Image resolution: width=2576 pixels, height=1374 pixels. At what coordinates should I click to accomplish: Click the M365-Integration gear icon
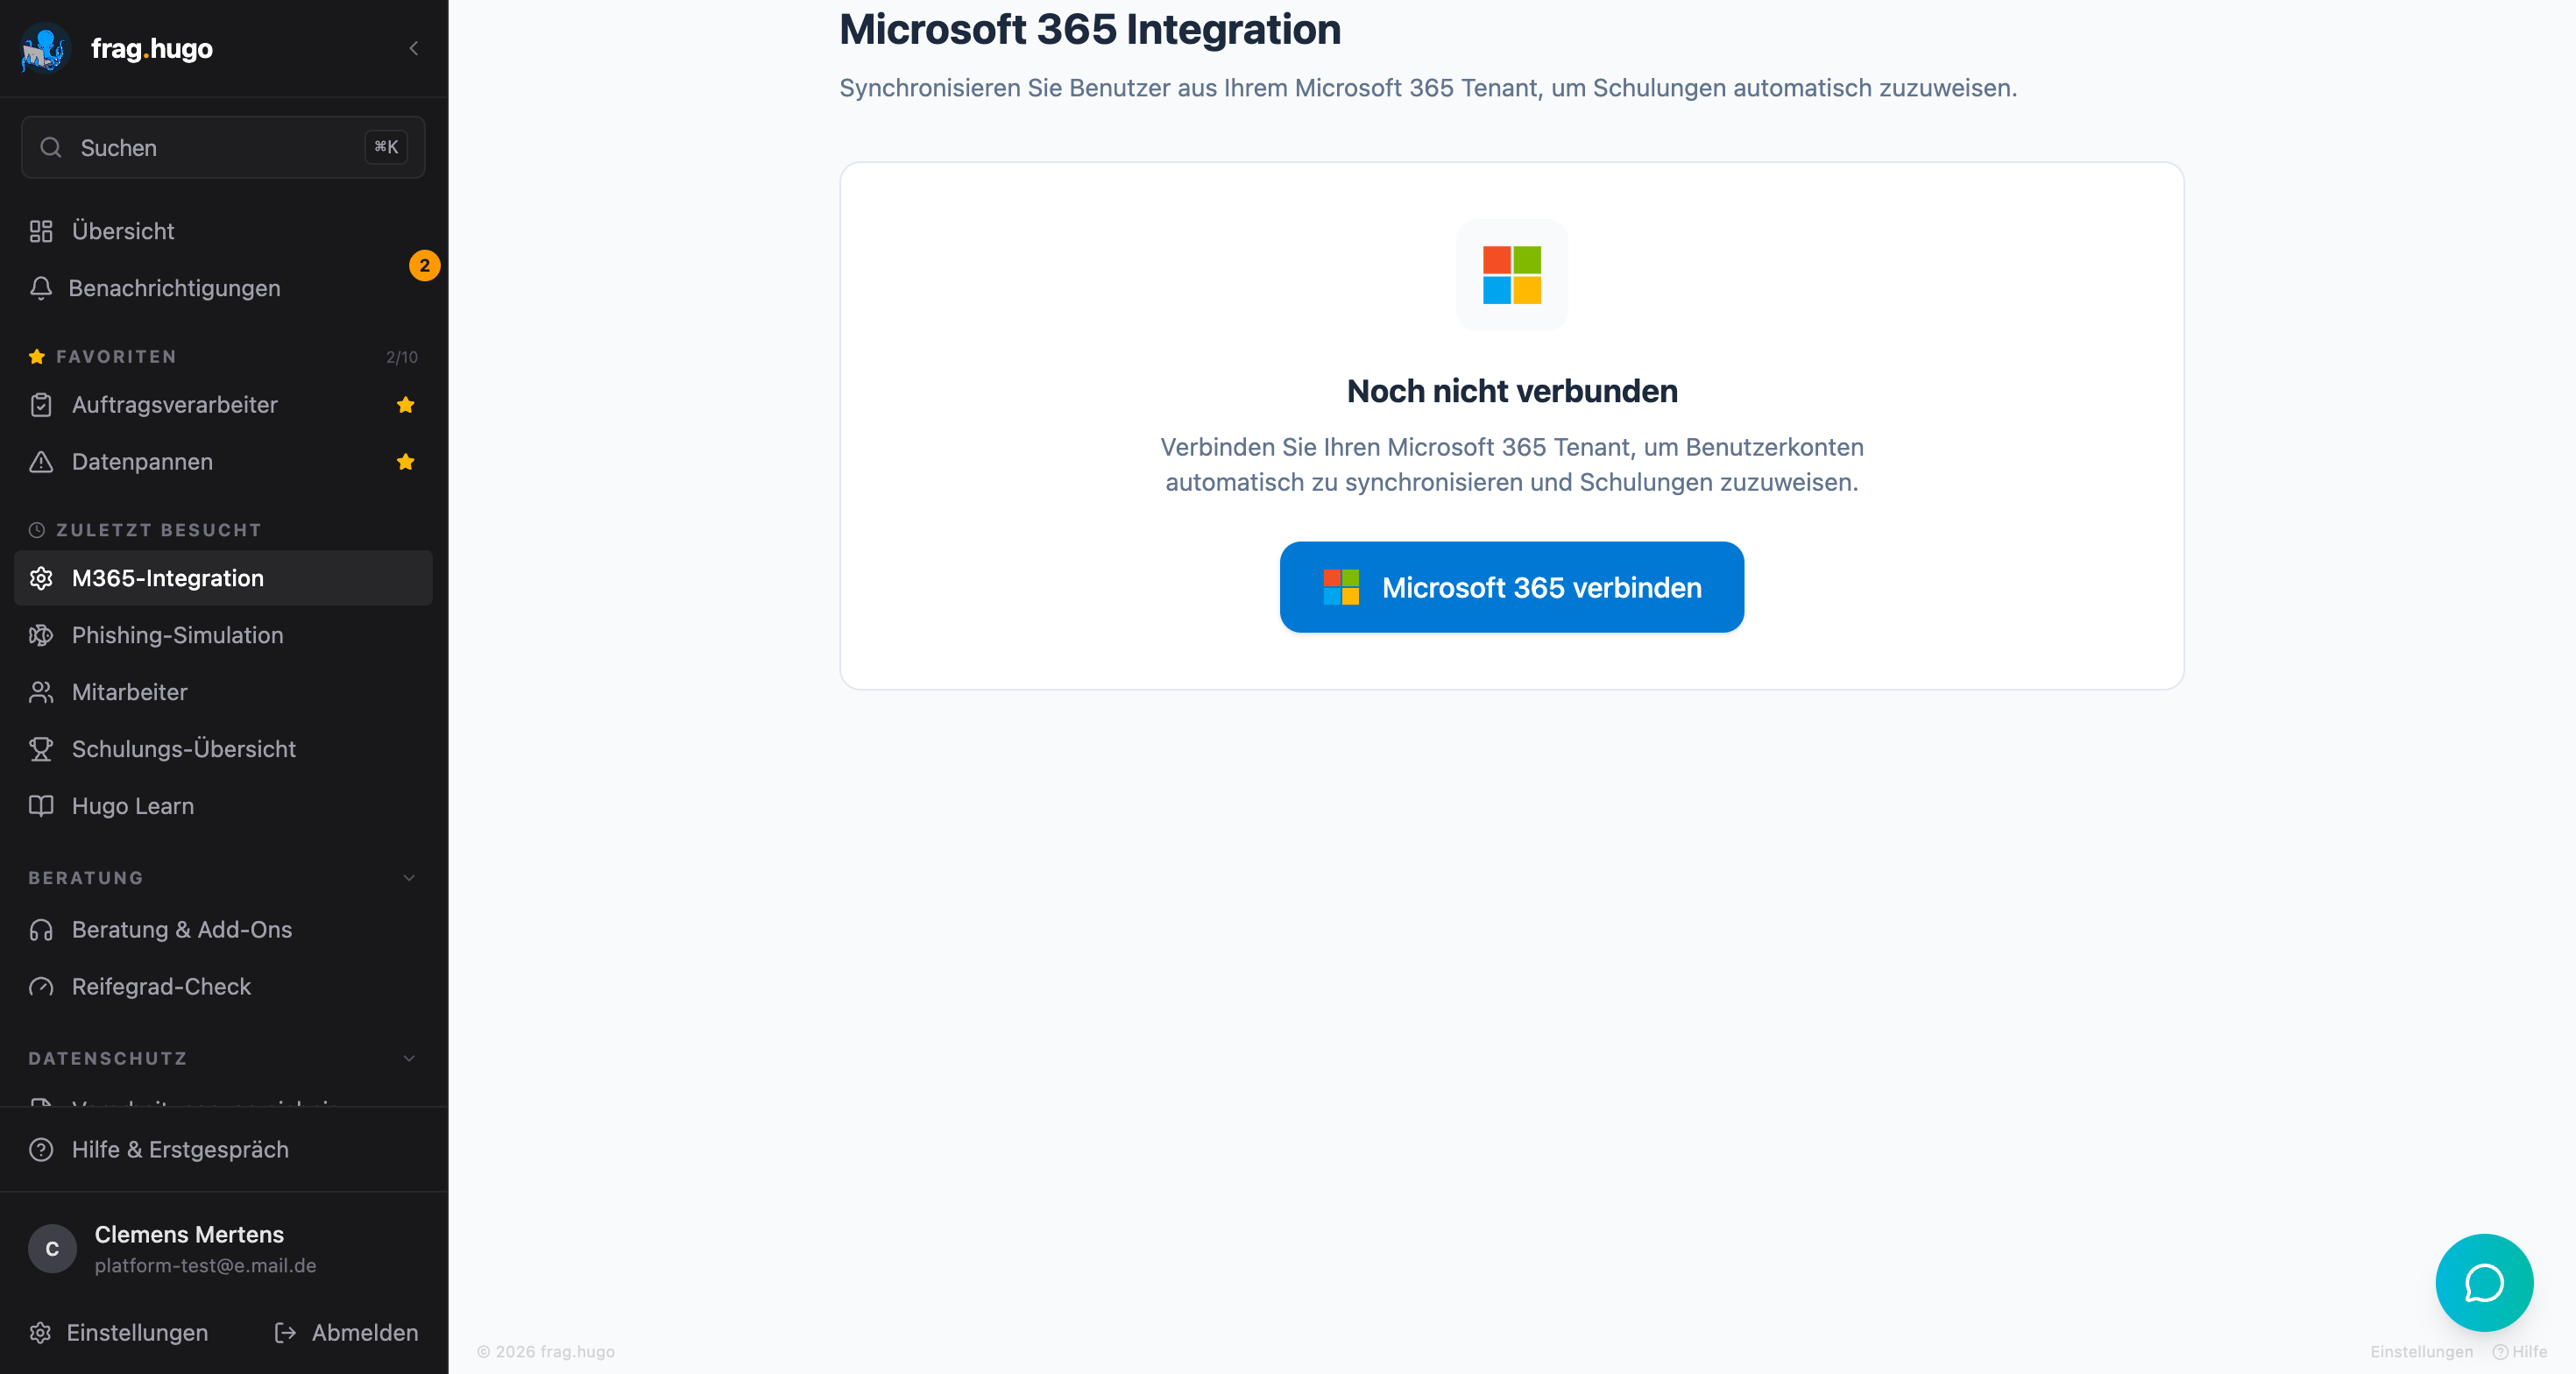click(41, 578)
